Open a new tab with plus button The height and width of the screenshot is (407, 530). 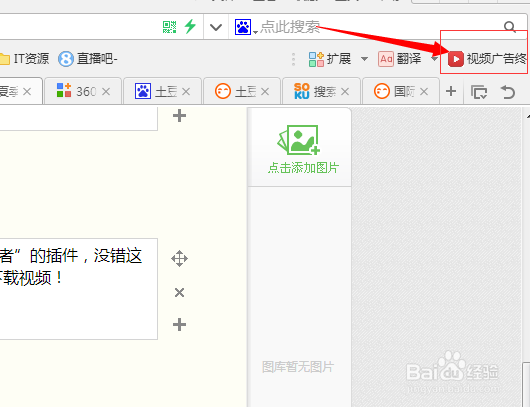click(x=451, y=91)
